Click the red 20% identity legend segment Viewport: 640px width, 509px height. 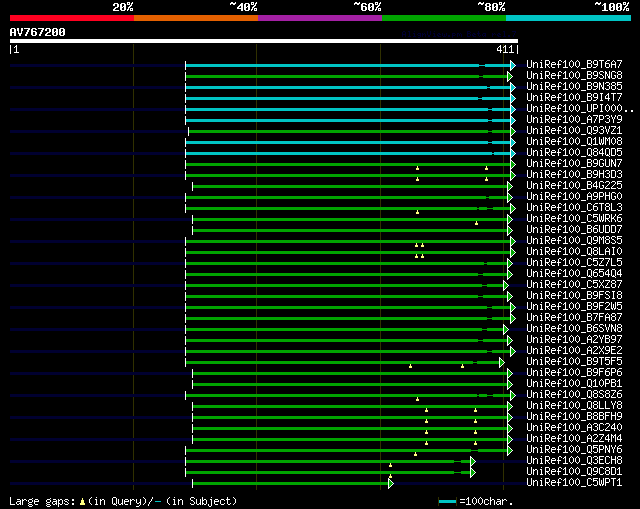pyautogui.click(x=72, y=18)
